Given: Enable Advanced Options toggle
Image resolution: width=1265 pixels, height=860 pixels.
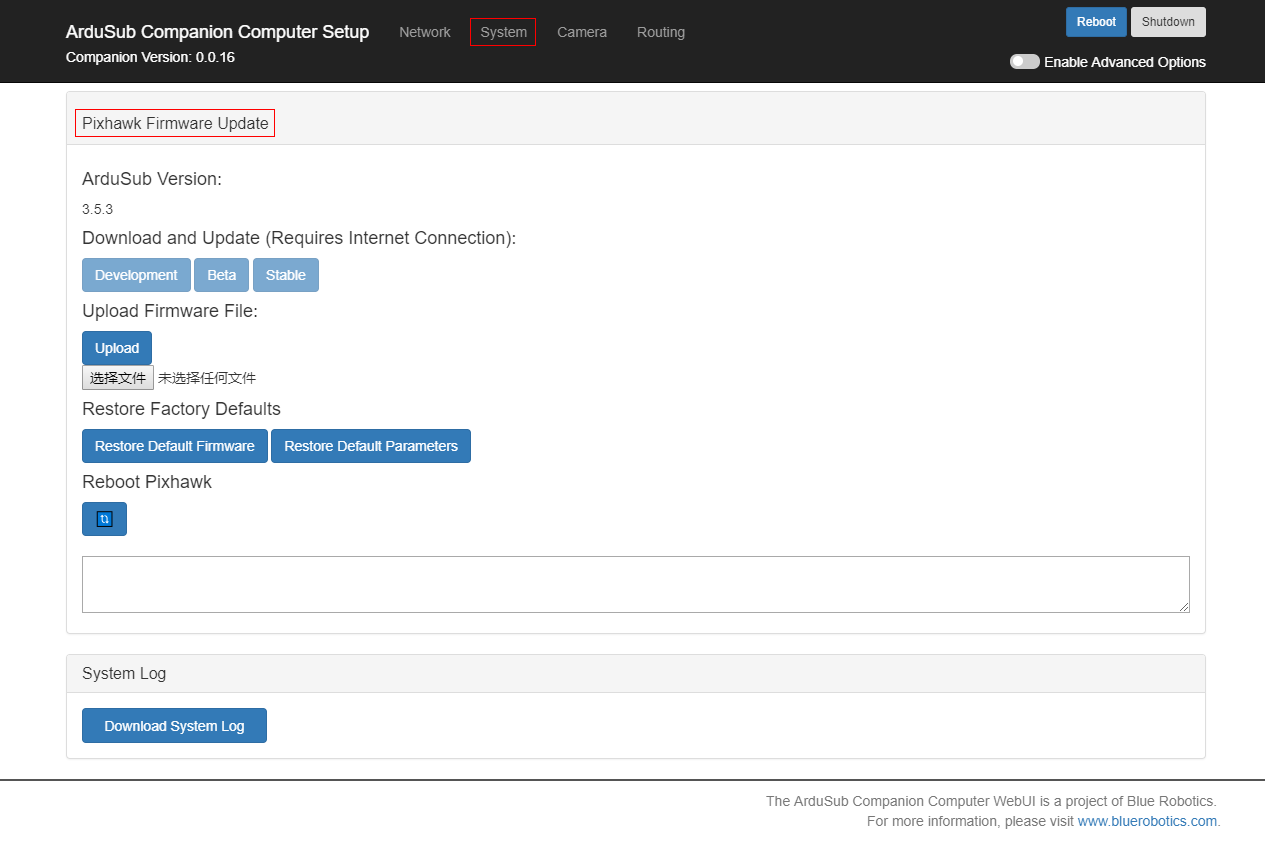Looking at the screenshot, I should tap(1024, 61).
